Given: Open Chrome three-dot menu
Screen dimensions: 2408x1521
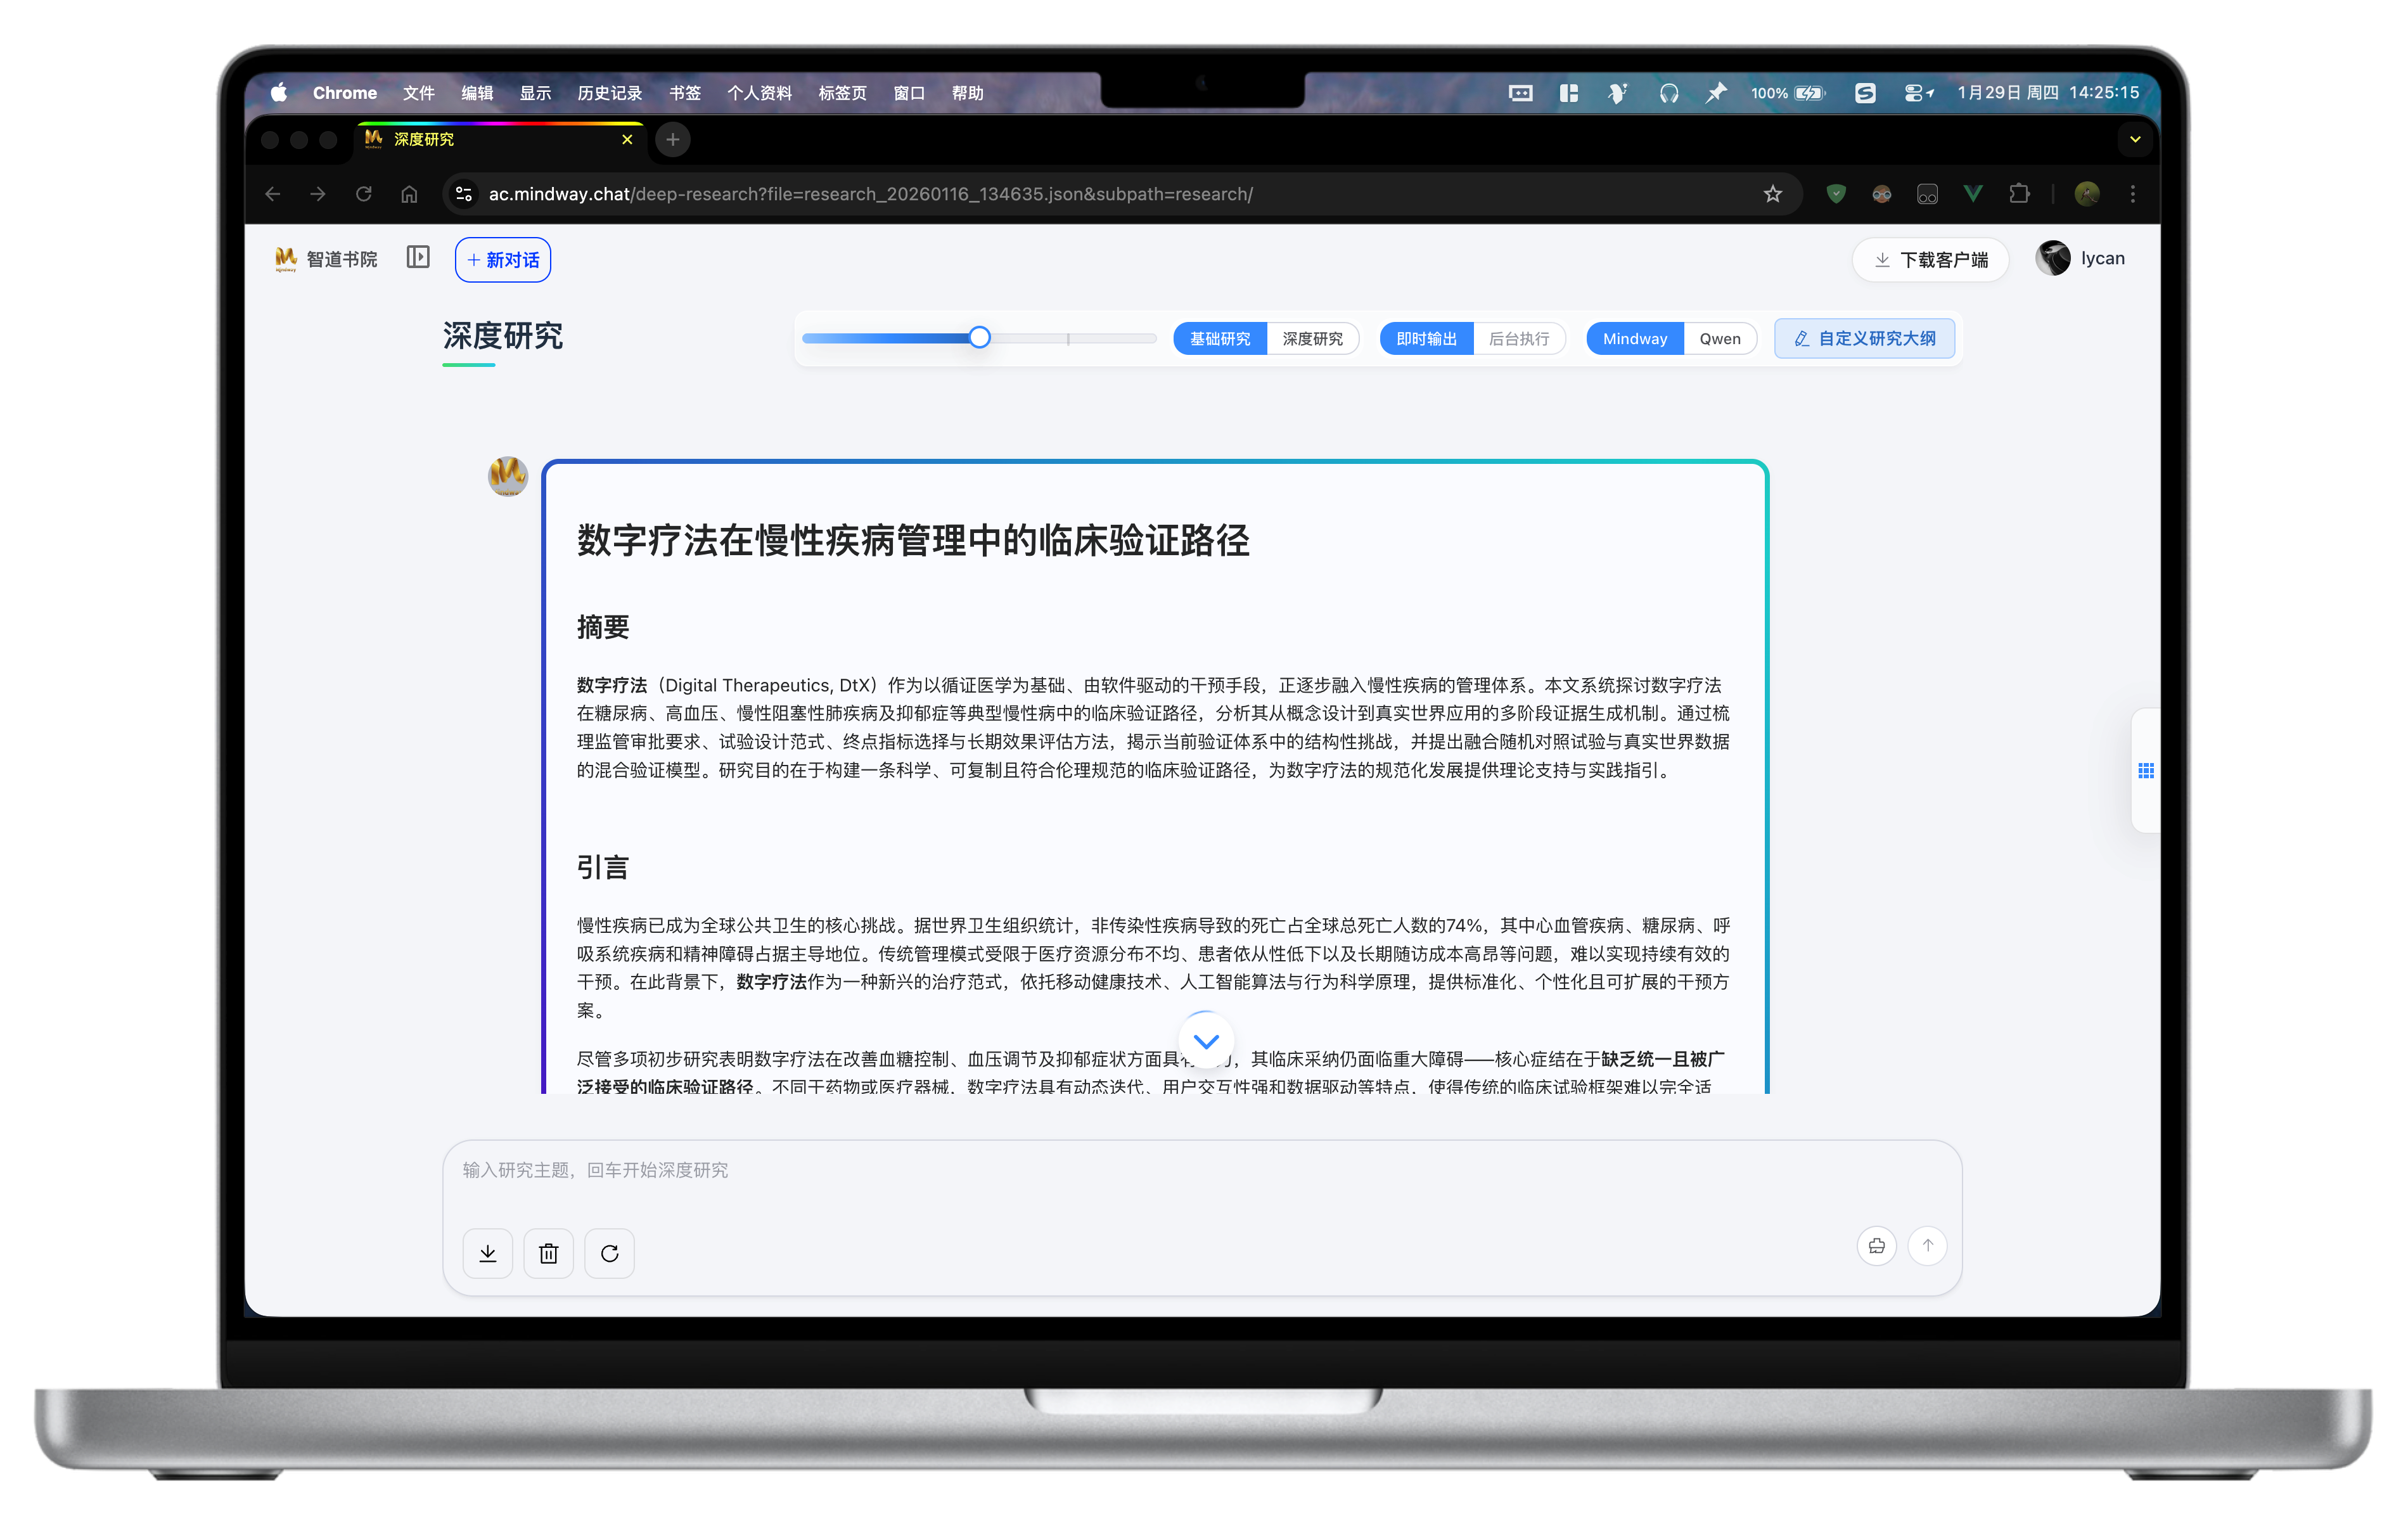Looking at the screenshot, I should tap(2133, 194).
